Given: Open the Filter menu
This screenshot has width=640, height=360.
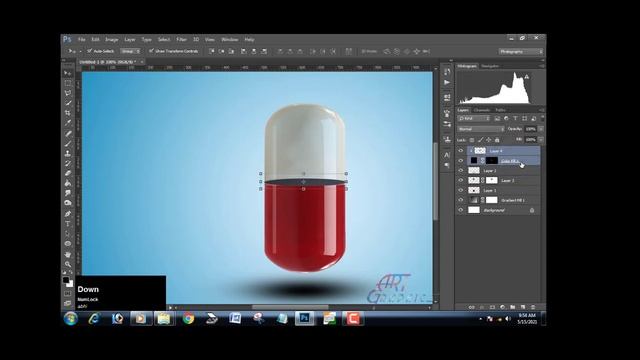Looking at the screenshot, I should coord(181,40).
